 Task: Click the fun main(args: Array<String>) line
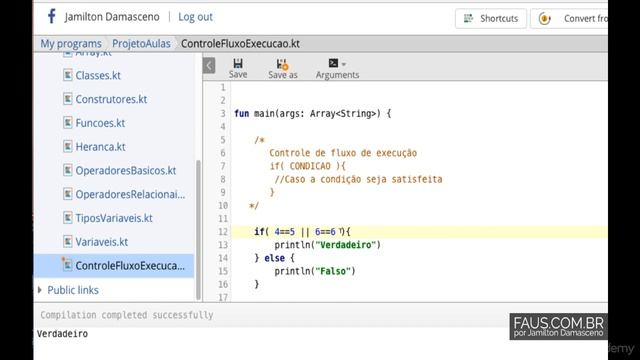click(x=312, y=113)
